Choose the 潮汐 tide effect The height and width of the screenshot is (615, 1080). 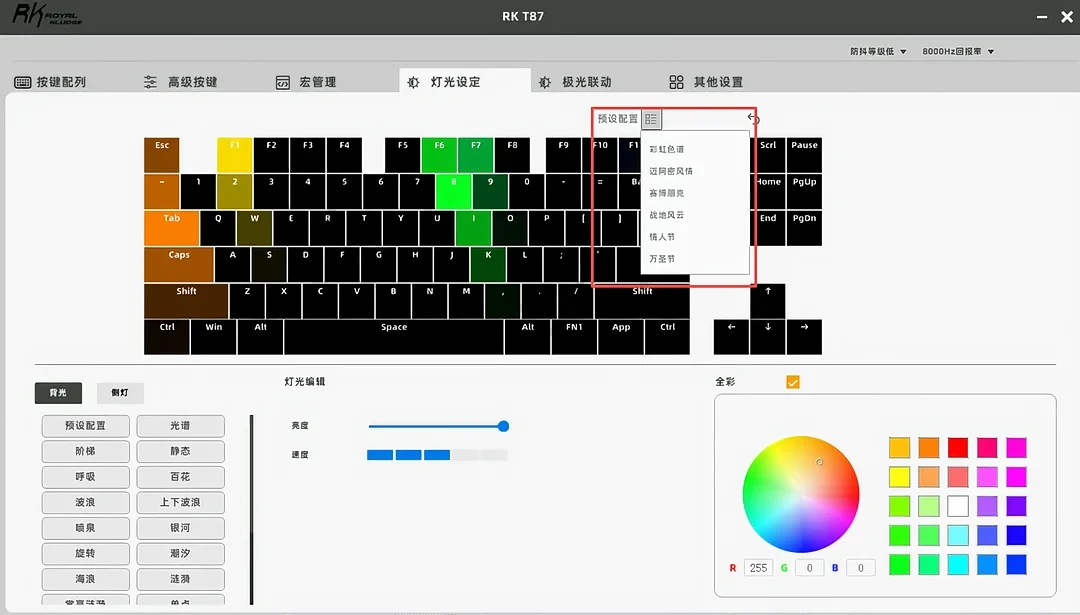pos(180,553)
